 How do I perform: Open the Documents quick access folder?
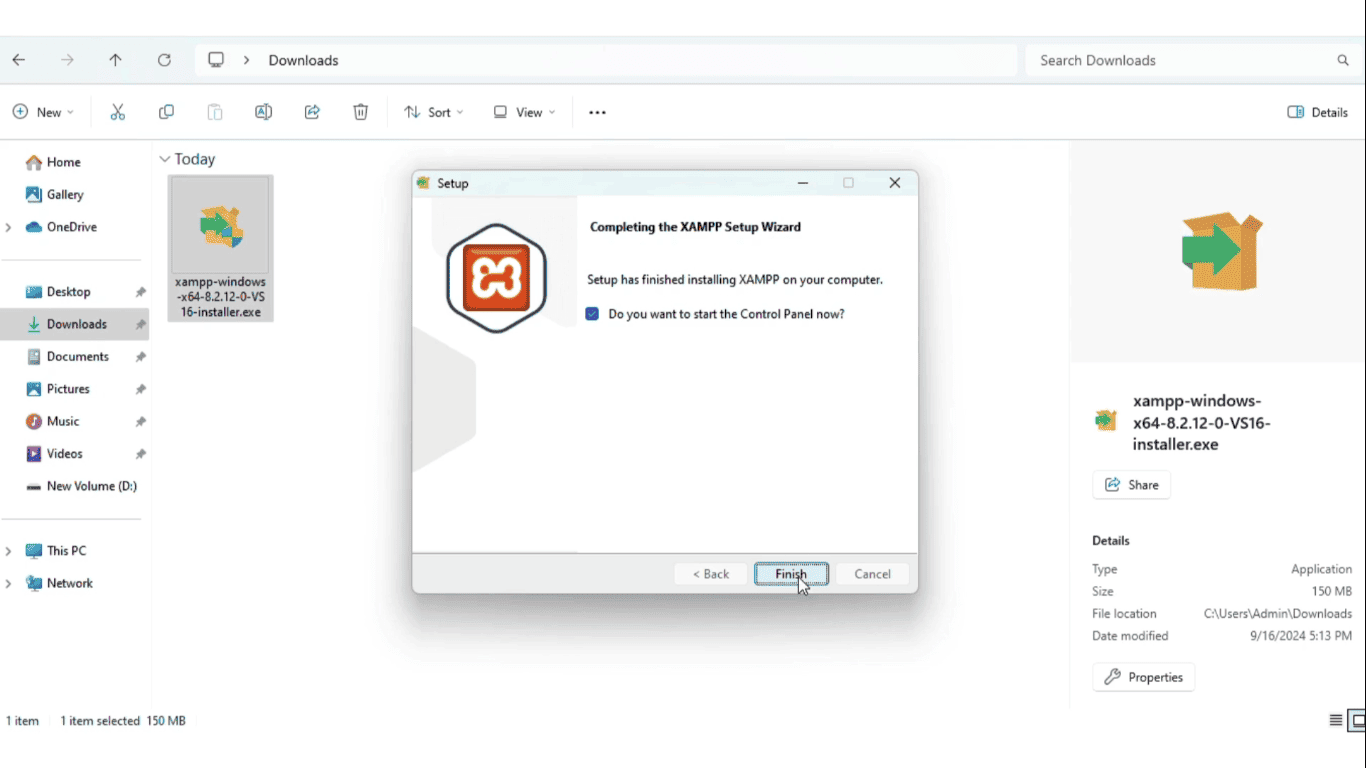[77, 356]
